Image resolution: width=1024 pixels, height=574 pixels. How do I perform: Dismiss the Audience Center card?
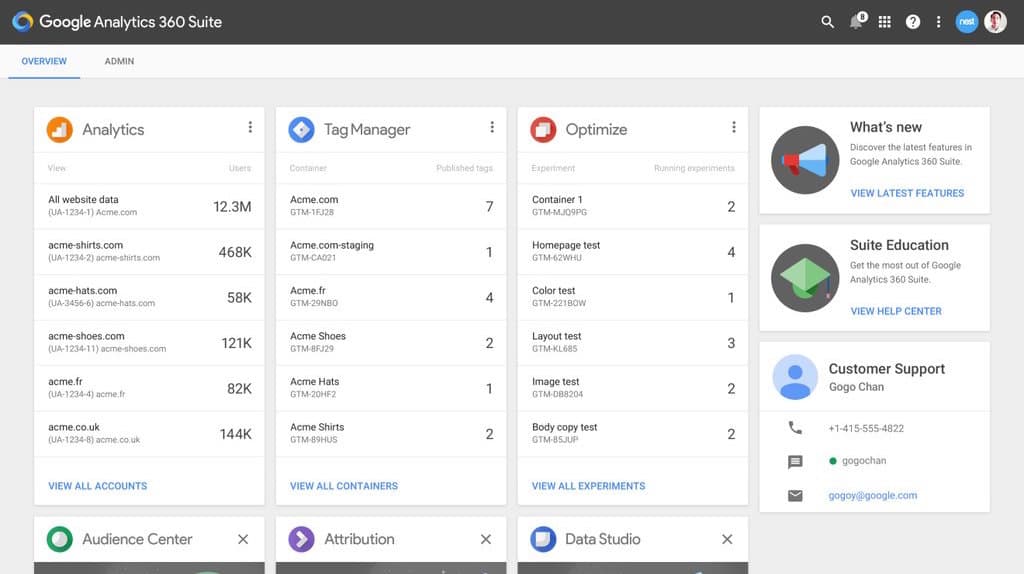(x=243, y=539)
